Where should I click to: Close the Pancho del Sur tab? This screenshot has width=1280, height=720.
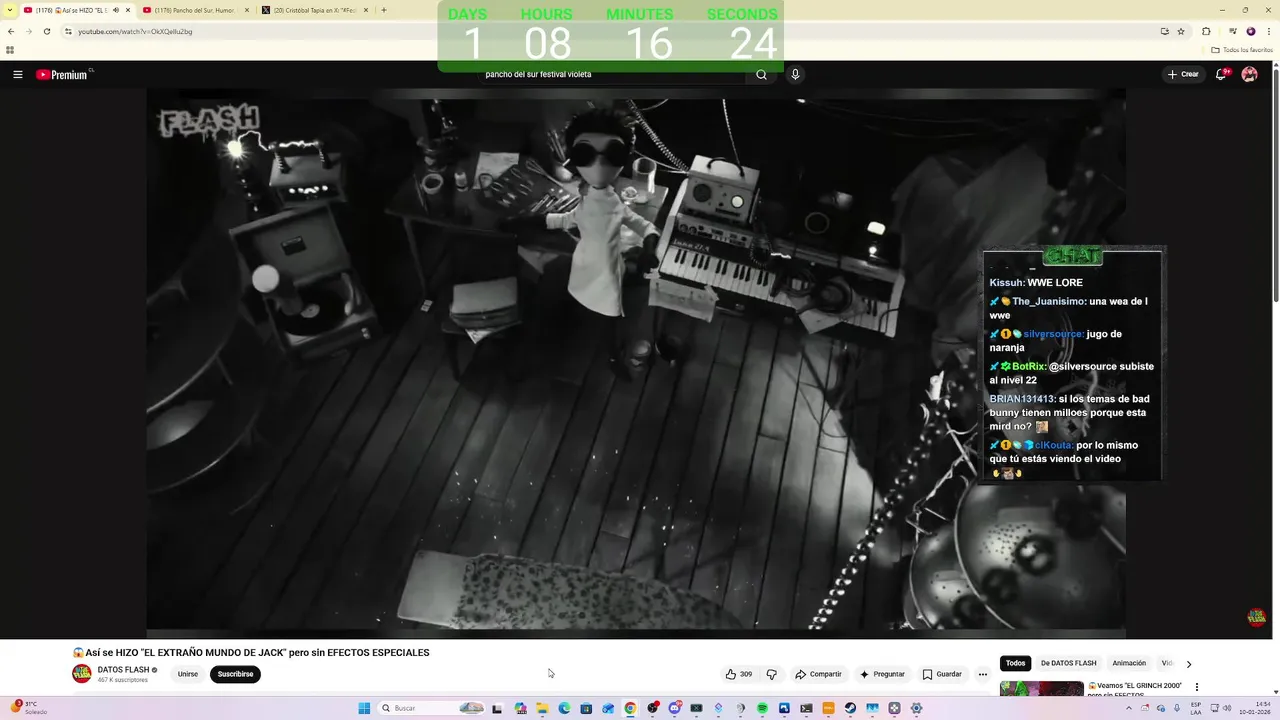pos(246,10)
